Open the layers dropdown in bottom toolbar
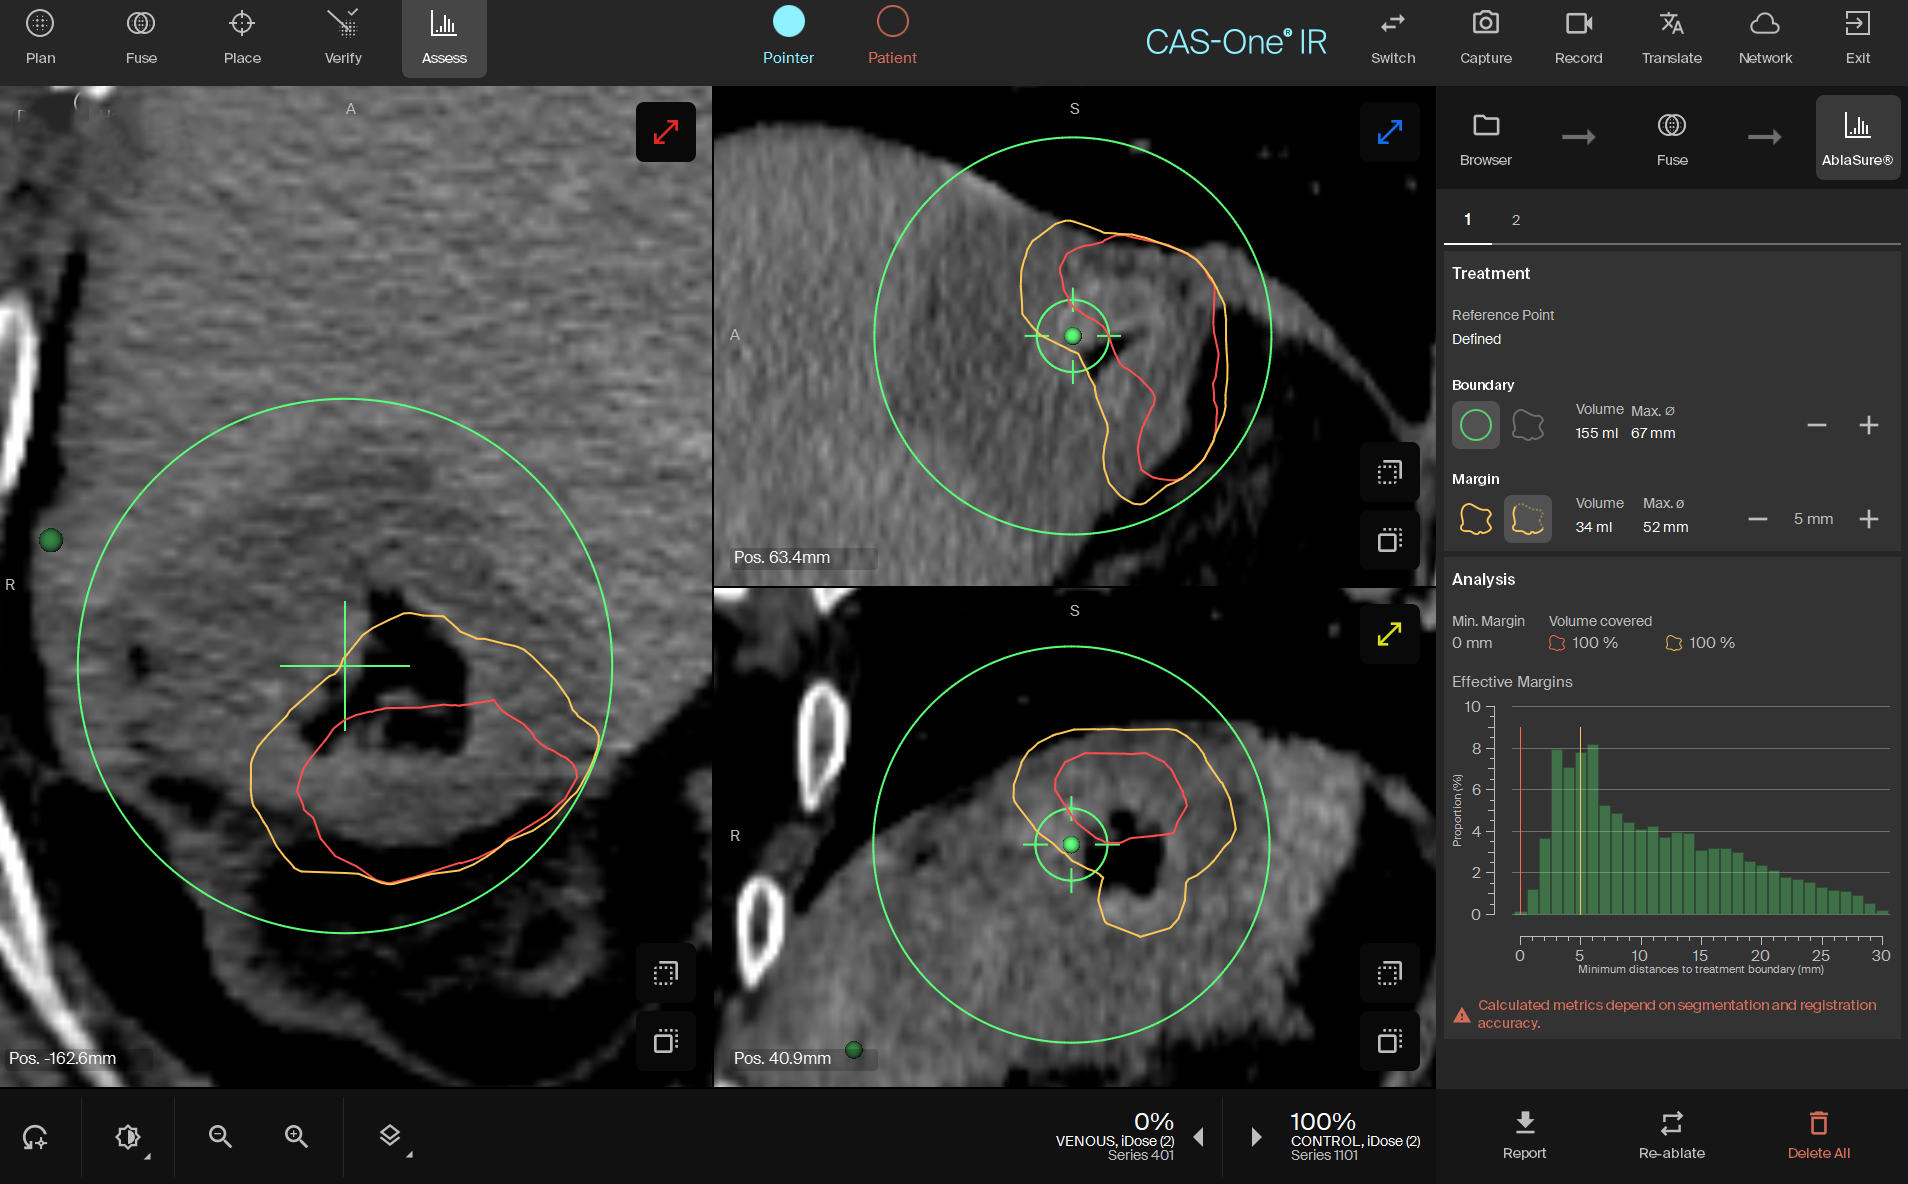 392,1136
